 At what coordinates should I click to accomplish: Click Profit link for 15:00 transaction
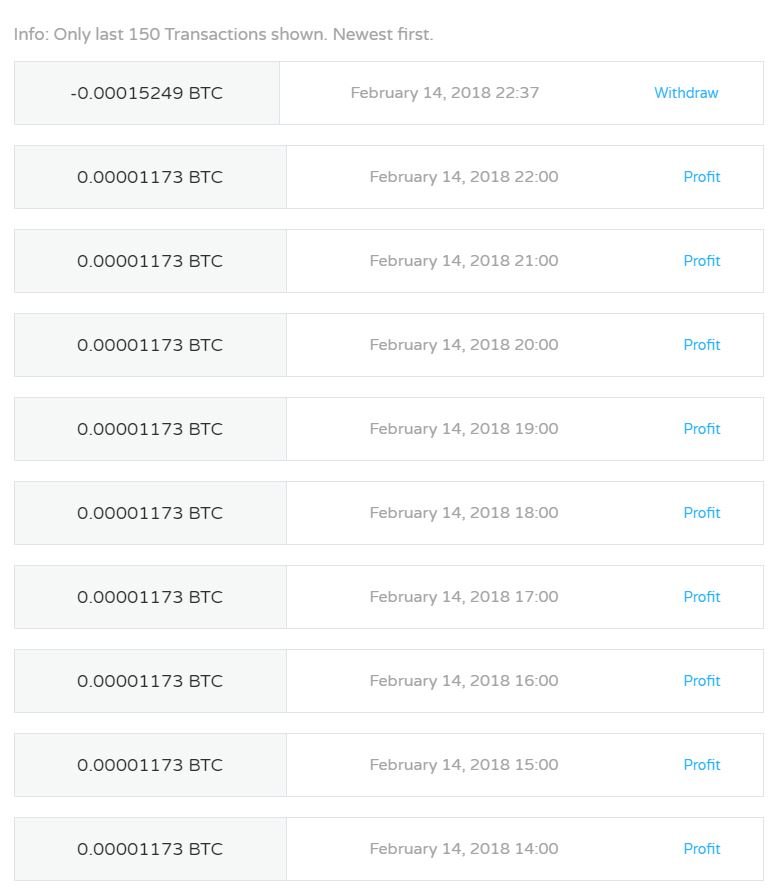tap(701, 765)
